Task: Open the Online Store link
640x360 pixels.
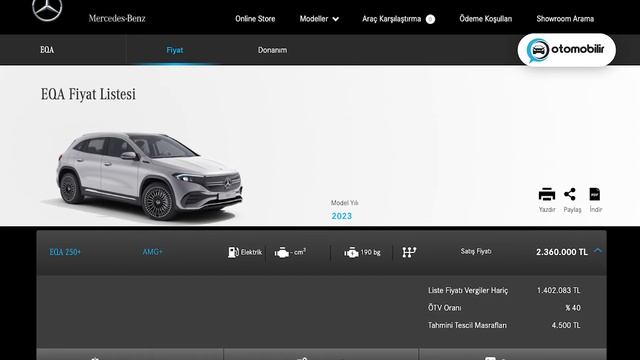Action: [x=255, y=19]
